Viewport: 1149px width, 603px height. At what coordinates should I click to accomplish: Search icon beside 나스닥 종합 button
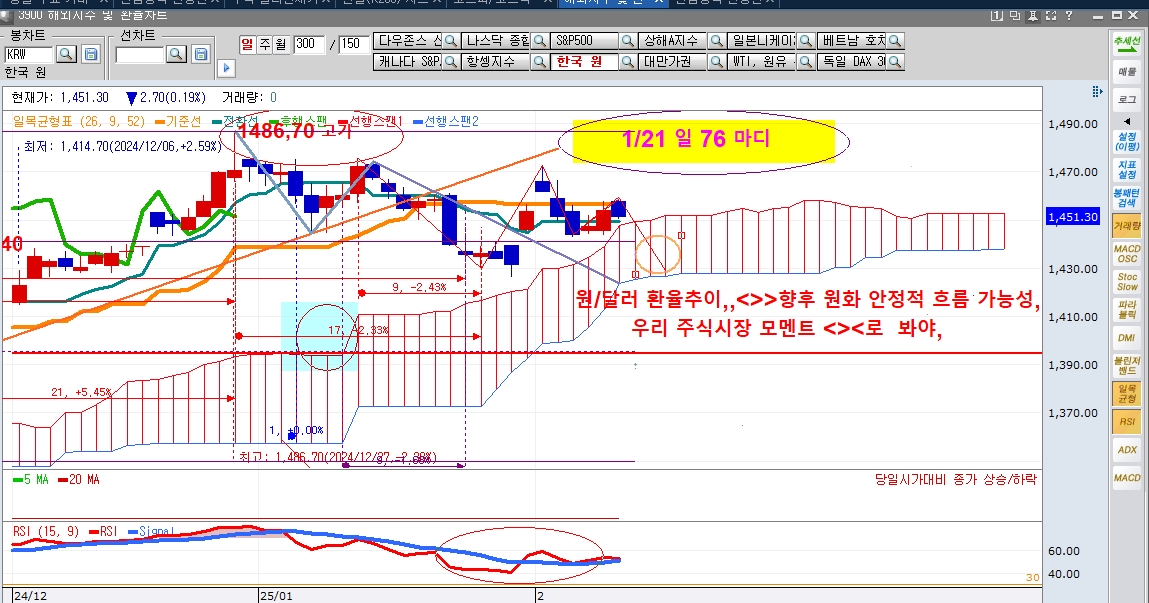point(539,41)
